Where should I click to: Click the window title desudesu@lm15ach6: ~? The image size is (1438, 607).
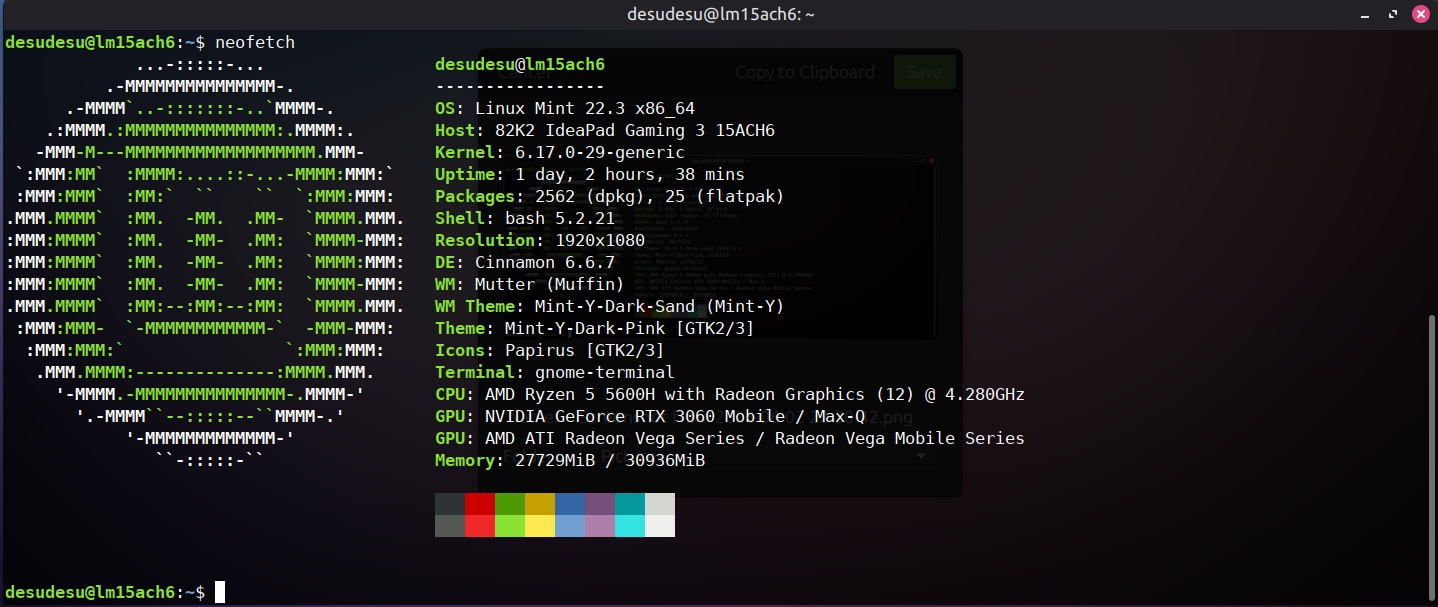pyautogui.click(x=720, y=14)
